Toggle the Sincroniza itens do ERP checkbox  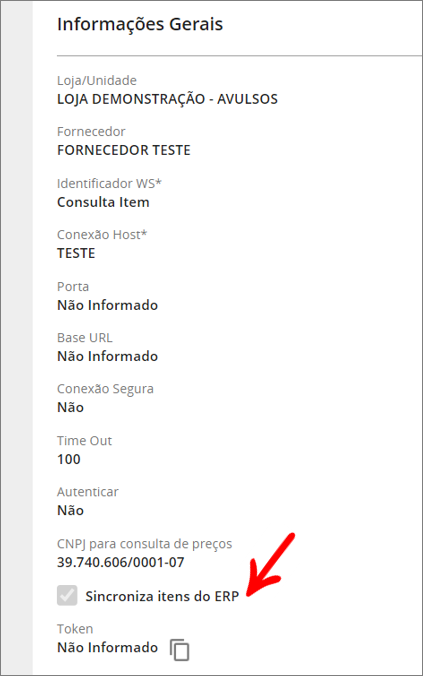tap(67, 595)
